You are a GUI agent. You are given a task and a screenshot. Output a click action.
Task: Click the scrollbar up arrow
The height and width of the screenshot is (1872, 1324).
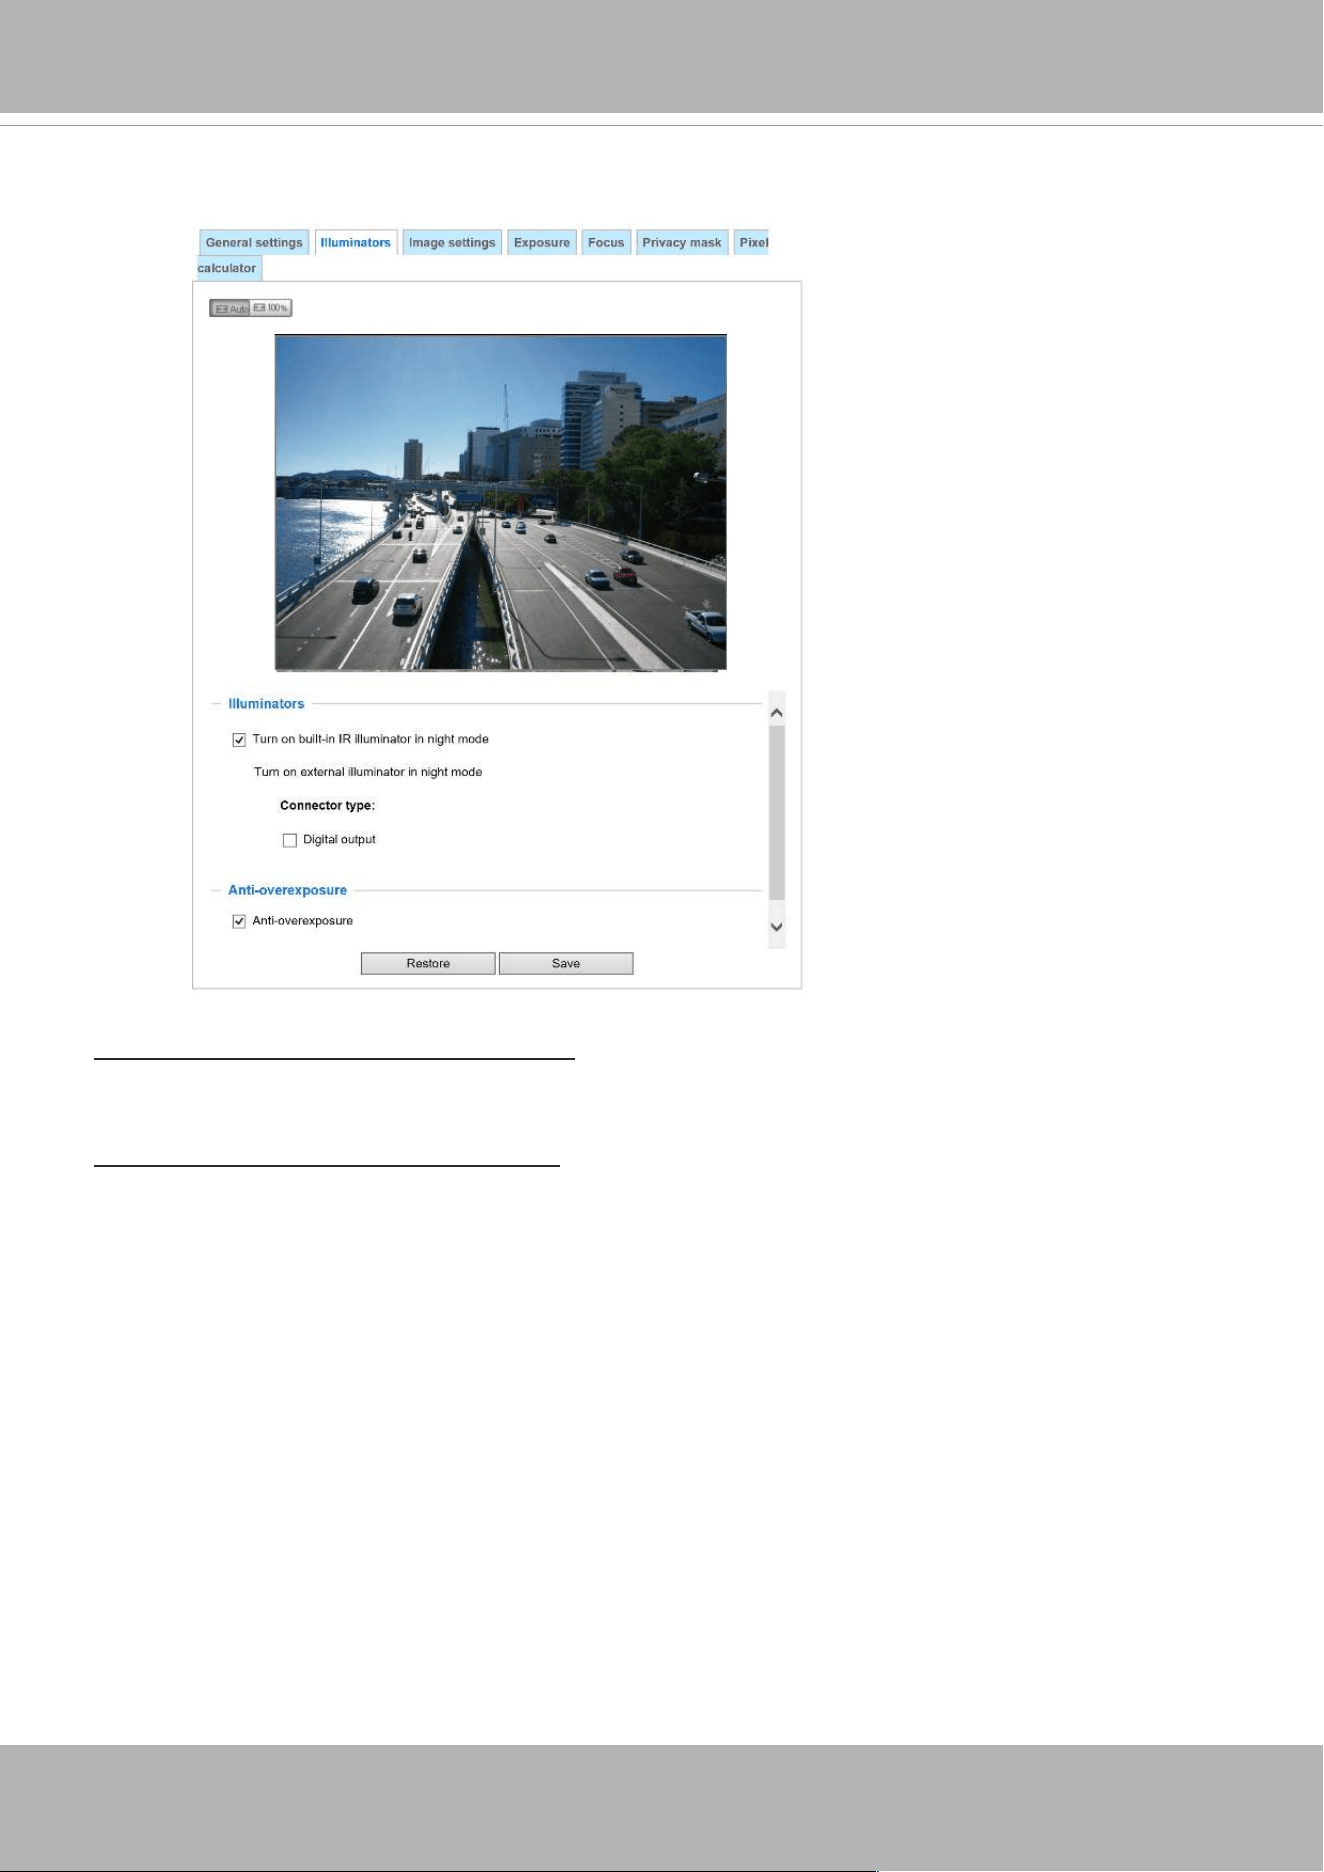coord(777,713)
